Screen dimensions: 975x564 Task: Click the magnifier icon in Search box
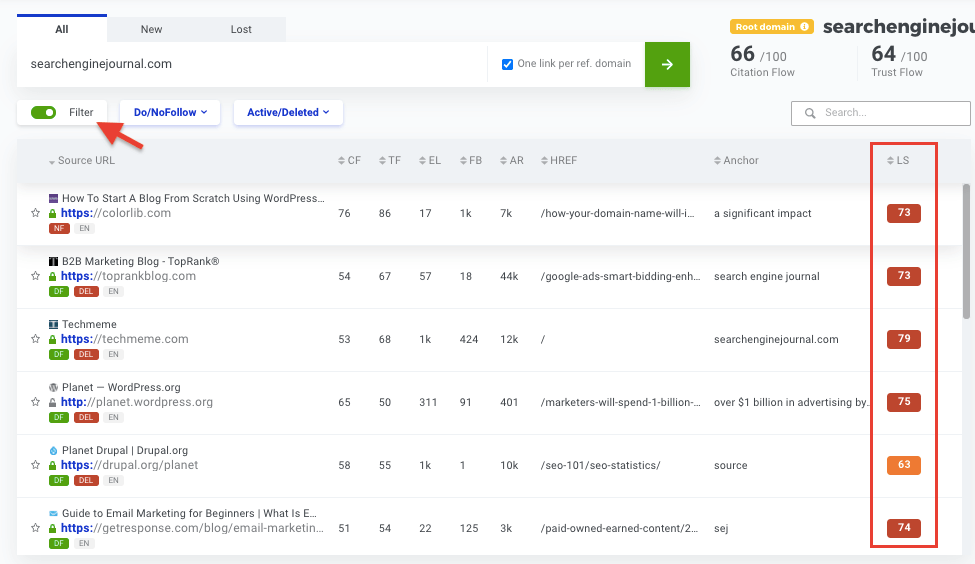click(810, 113)
